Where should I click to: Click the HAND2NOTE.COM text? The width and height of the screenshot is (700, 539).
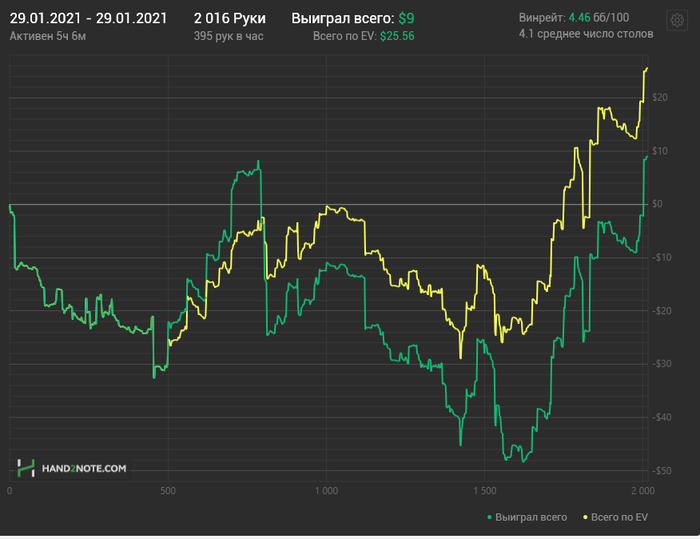[84, 468]
